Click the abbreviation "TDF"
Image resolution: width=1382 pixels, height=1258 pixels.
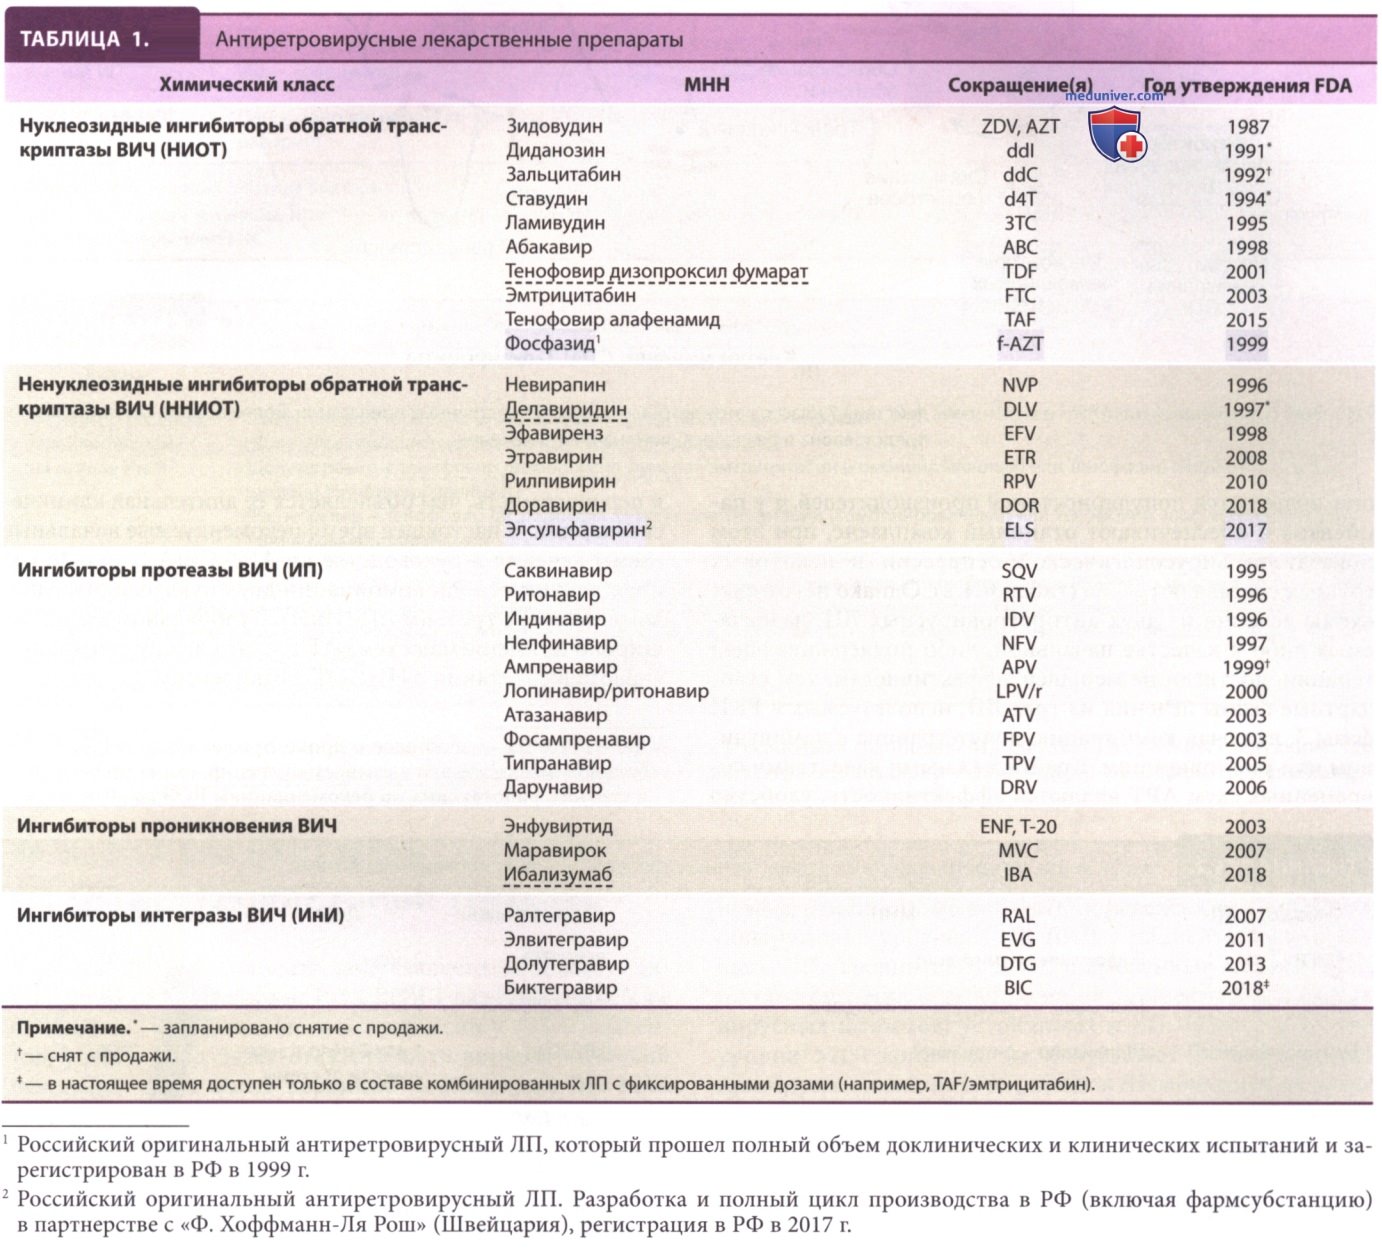(x=1020, y=271)
